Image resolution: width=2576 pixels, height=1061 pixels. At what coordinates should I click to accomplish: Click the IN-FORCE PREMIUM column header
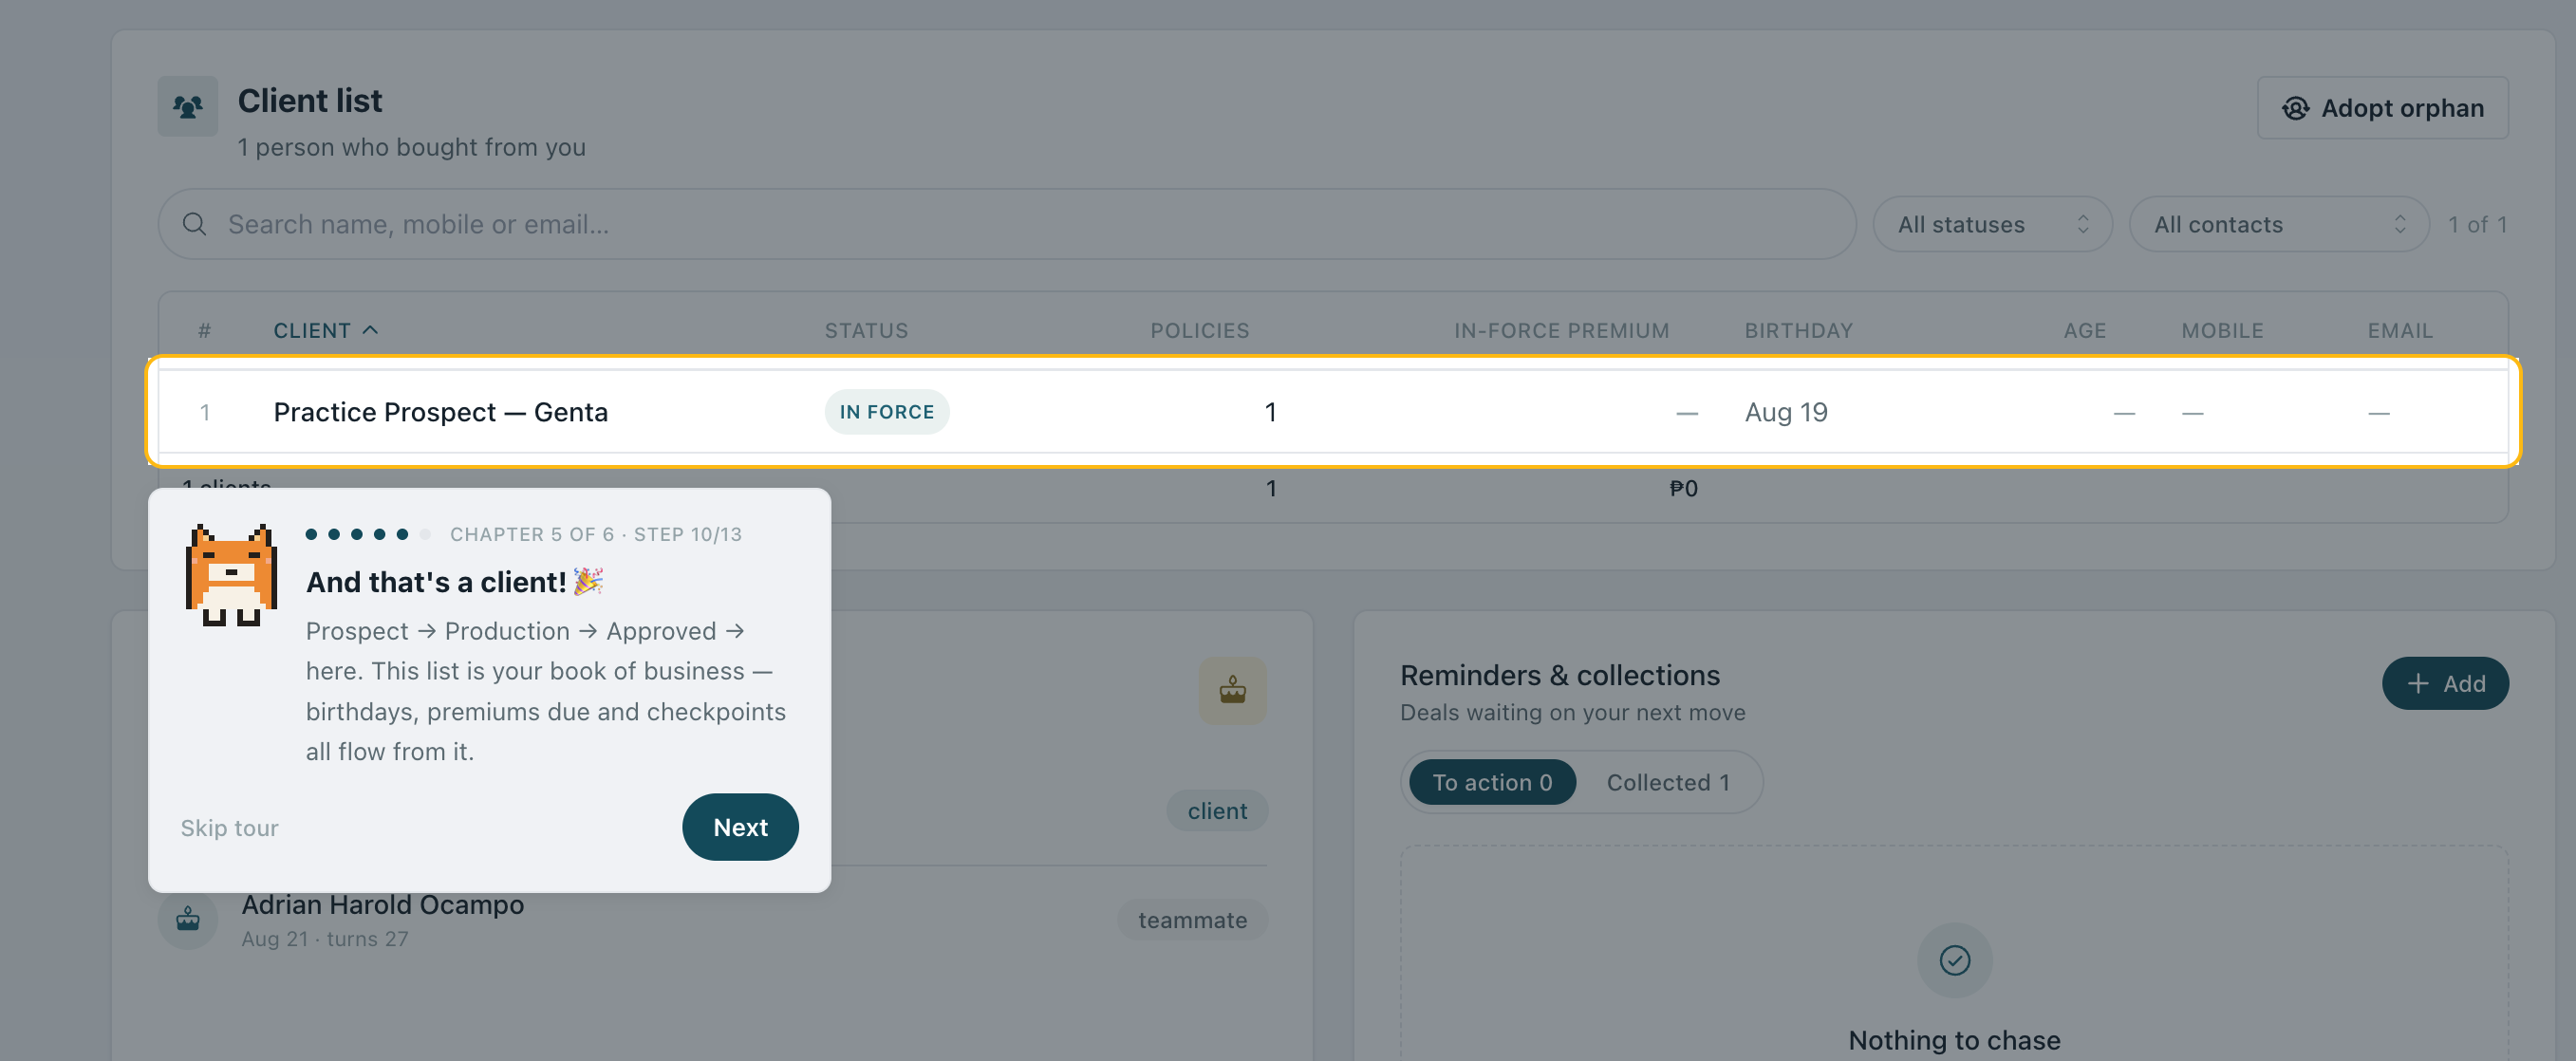tap(1561, 330)
